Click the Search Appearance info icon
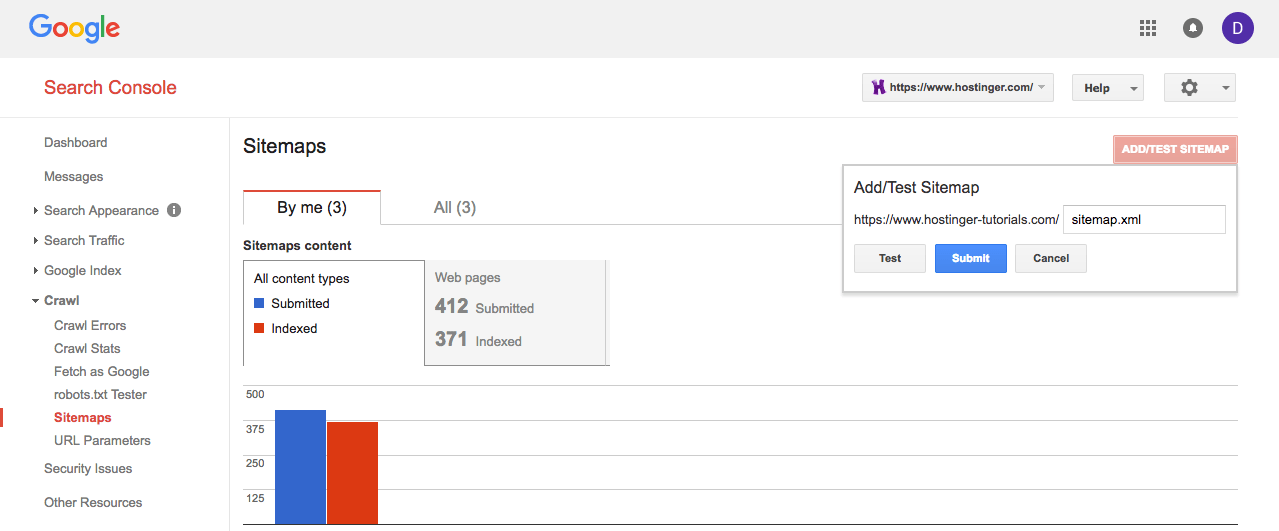The width and height of the screenshot is (1279, 531). (174, 210)
